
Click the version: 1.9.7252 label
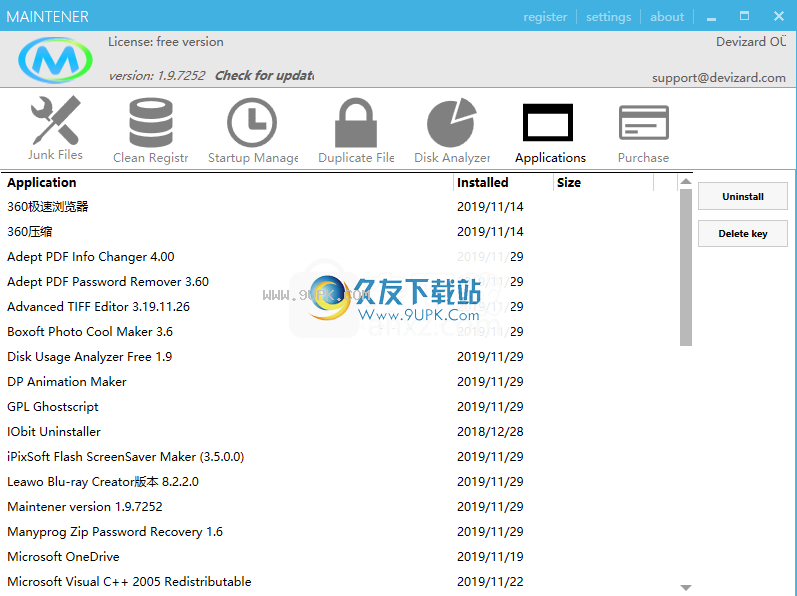point(157,76)
